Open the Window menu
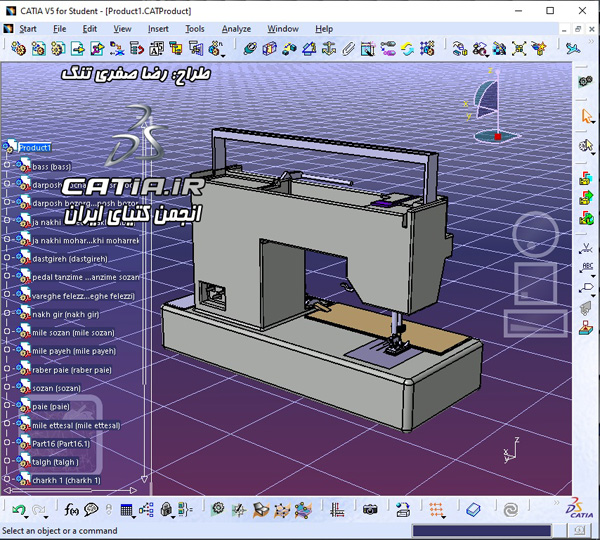The height and width of the screenshot is (540, 600). 283,29
